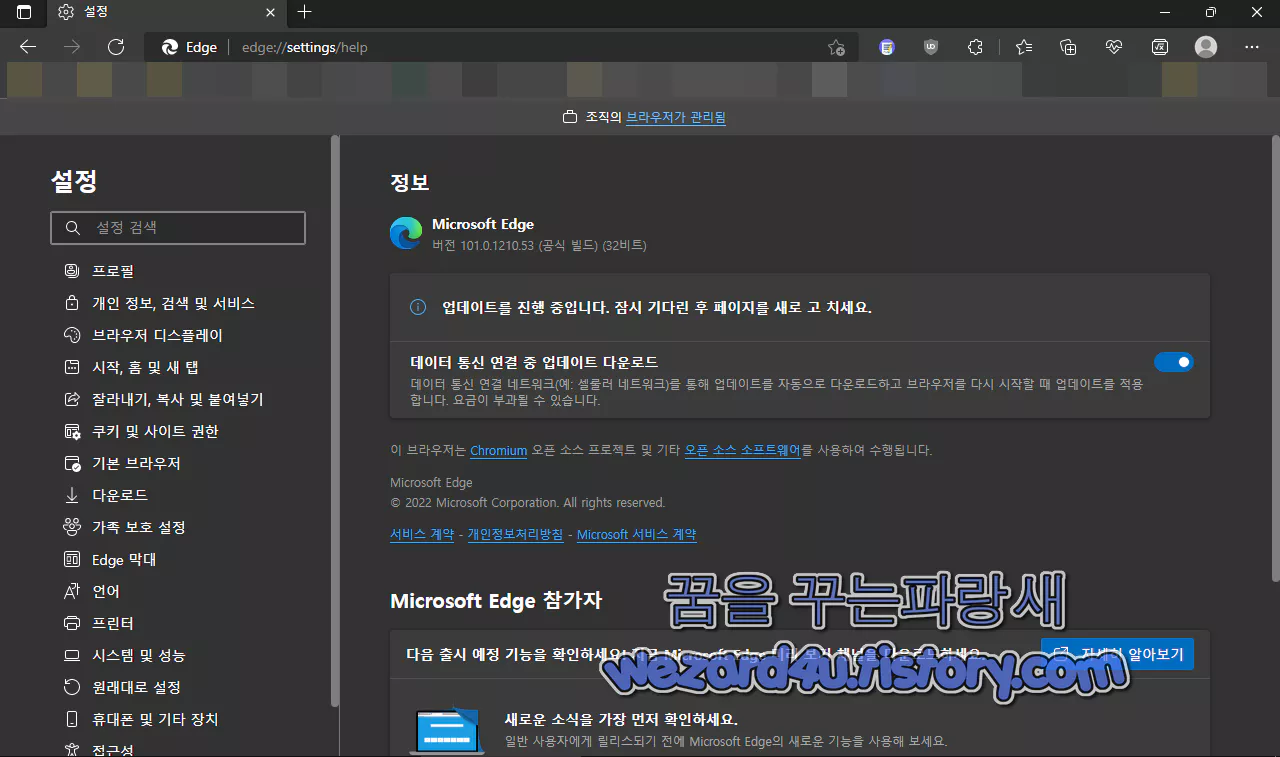Open the Settings and more menu
This screenshot has width=1280, height=757.
click(1251, 46)
